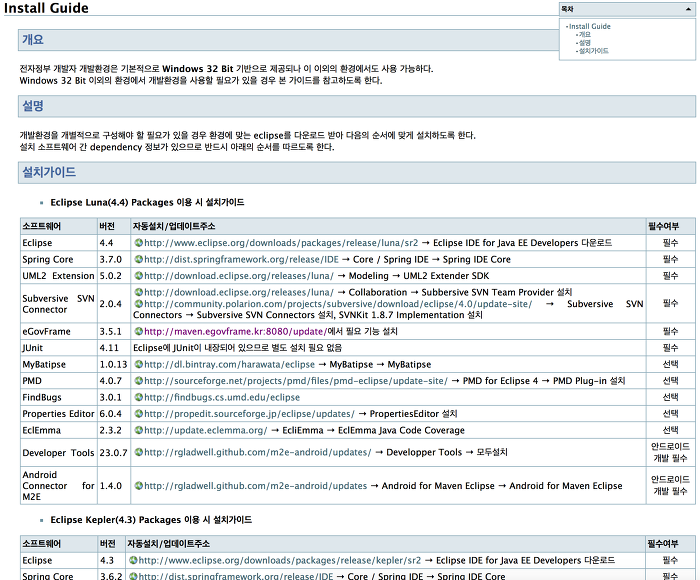
Task: Select the EclEmma software name cell
Action: pyautogui.click(x=59, y=430)
